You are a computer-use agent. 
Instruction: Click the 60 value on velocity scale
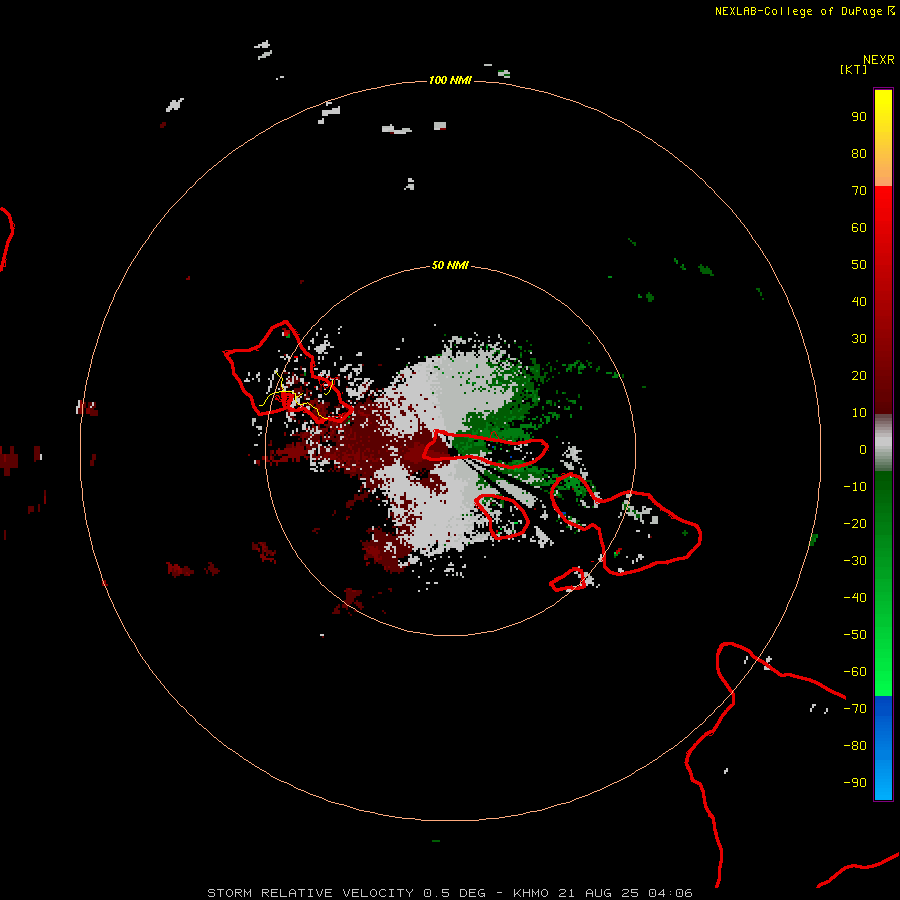(x=859, y=228)
